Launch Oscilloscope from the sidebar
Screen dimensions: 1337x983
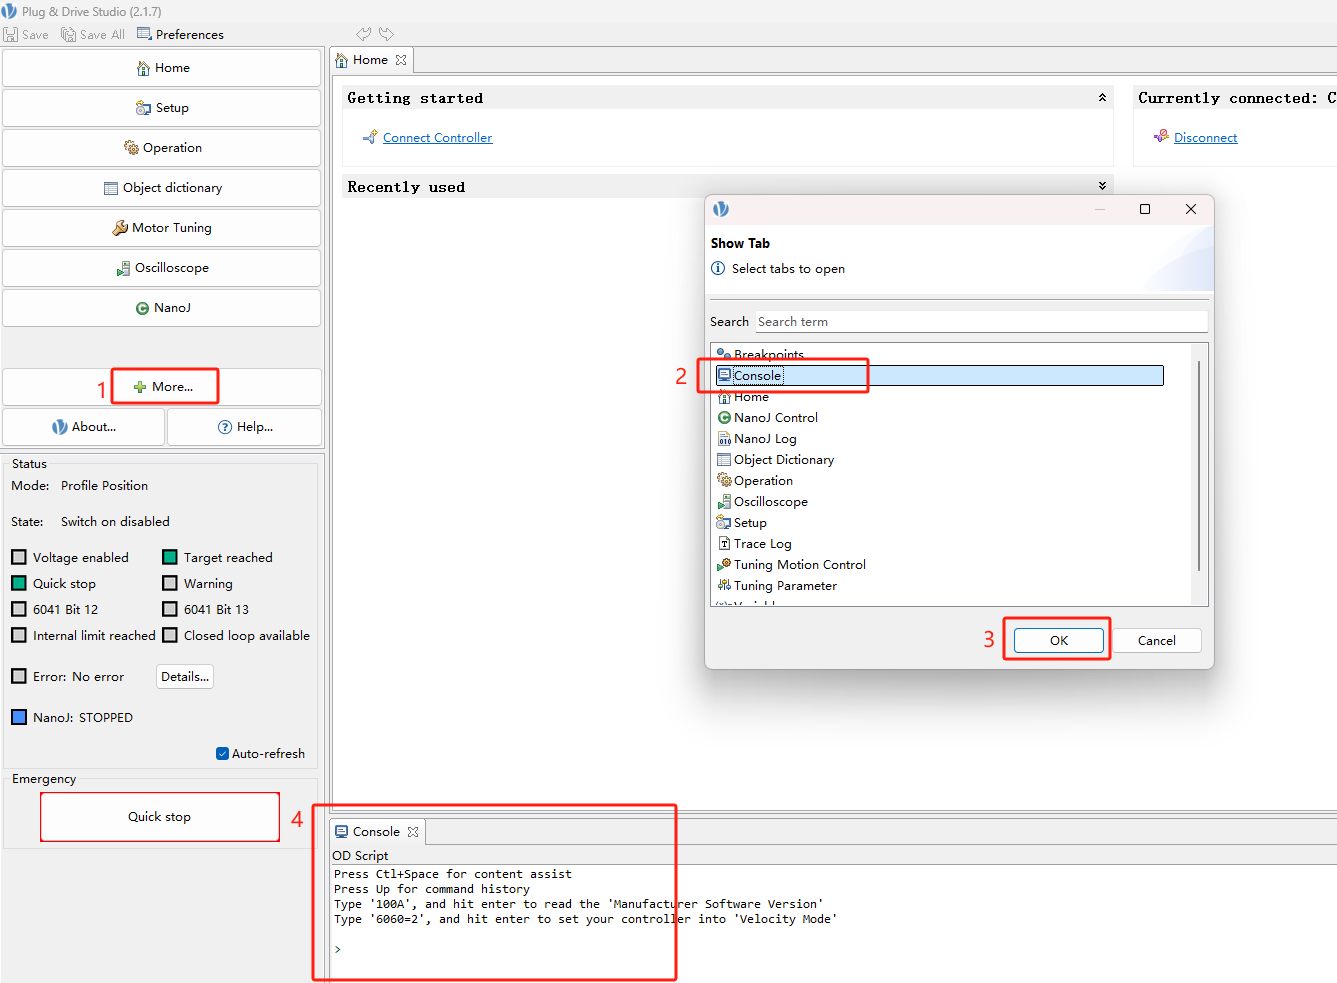click(162, 268)
